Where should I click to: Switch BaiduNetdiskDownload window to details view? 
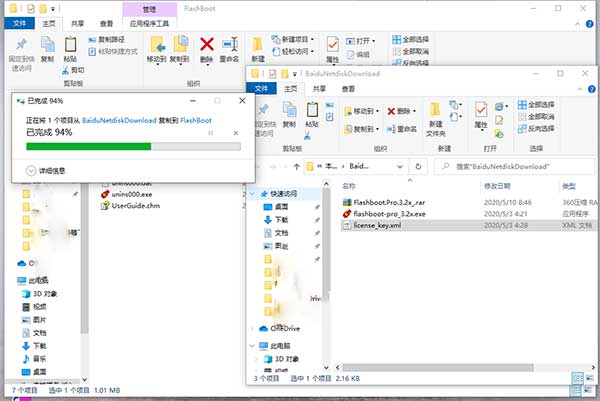(577, 378)
